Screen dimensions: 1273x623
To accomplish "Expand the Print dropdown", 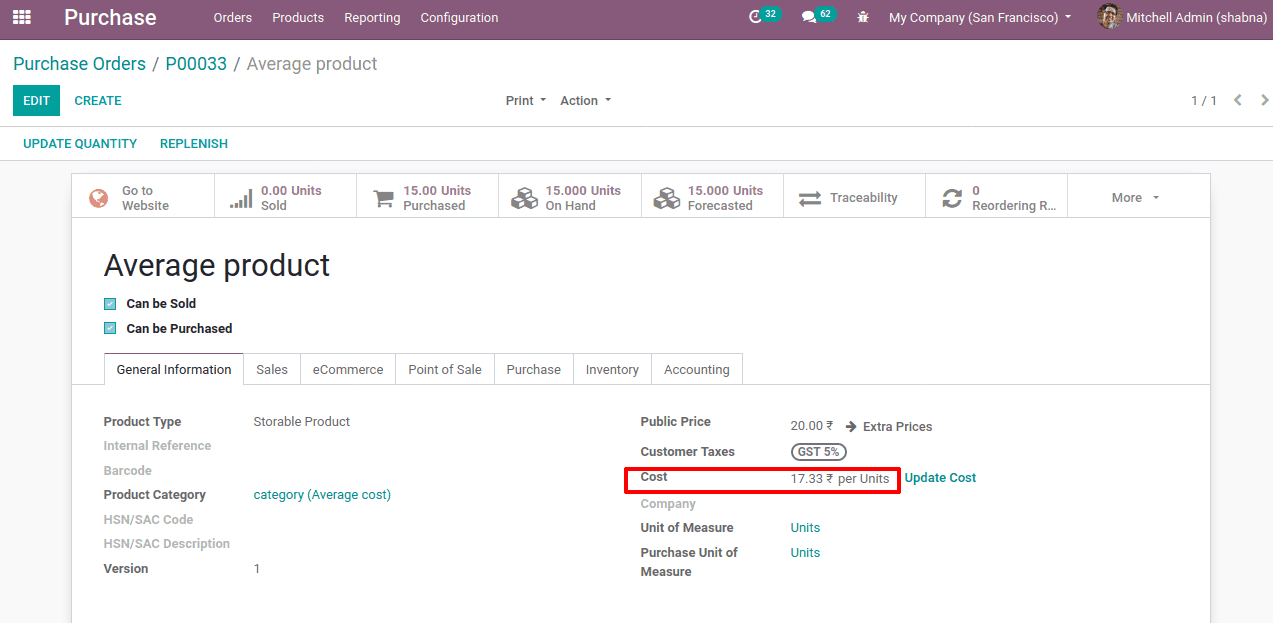I will [x=526, y=100].
